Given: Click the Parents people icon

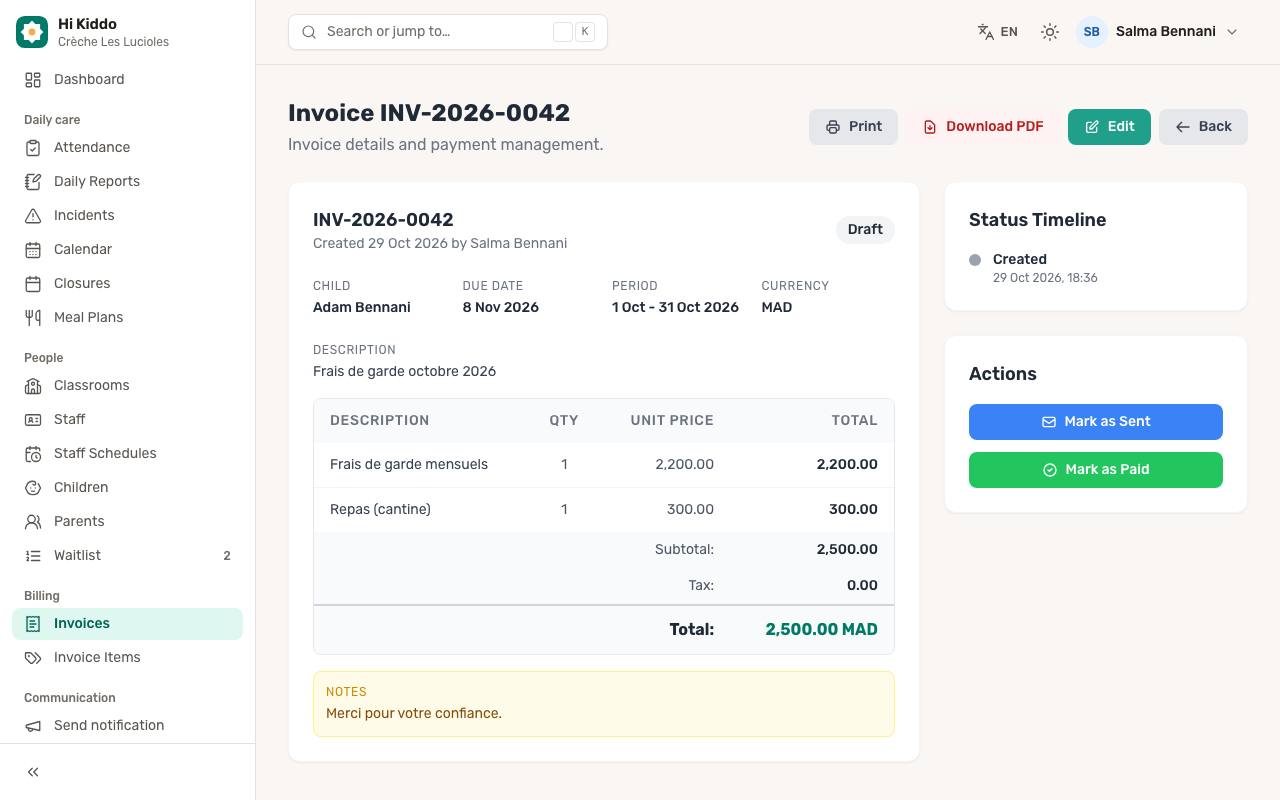Looking at the screenshot, I should (x=33, y=521).
